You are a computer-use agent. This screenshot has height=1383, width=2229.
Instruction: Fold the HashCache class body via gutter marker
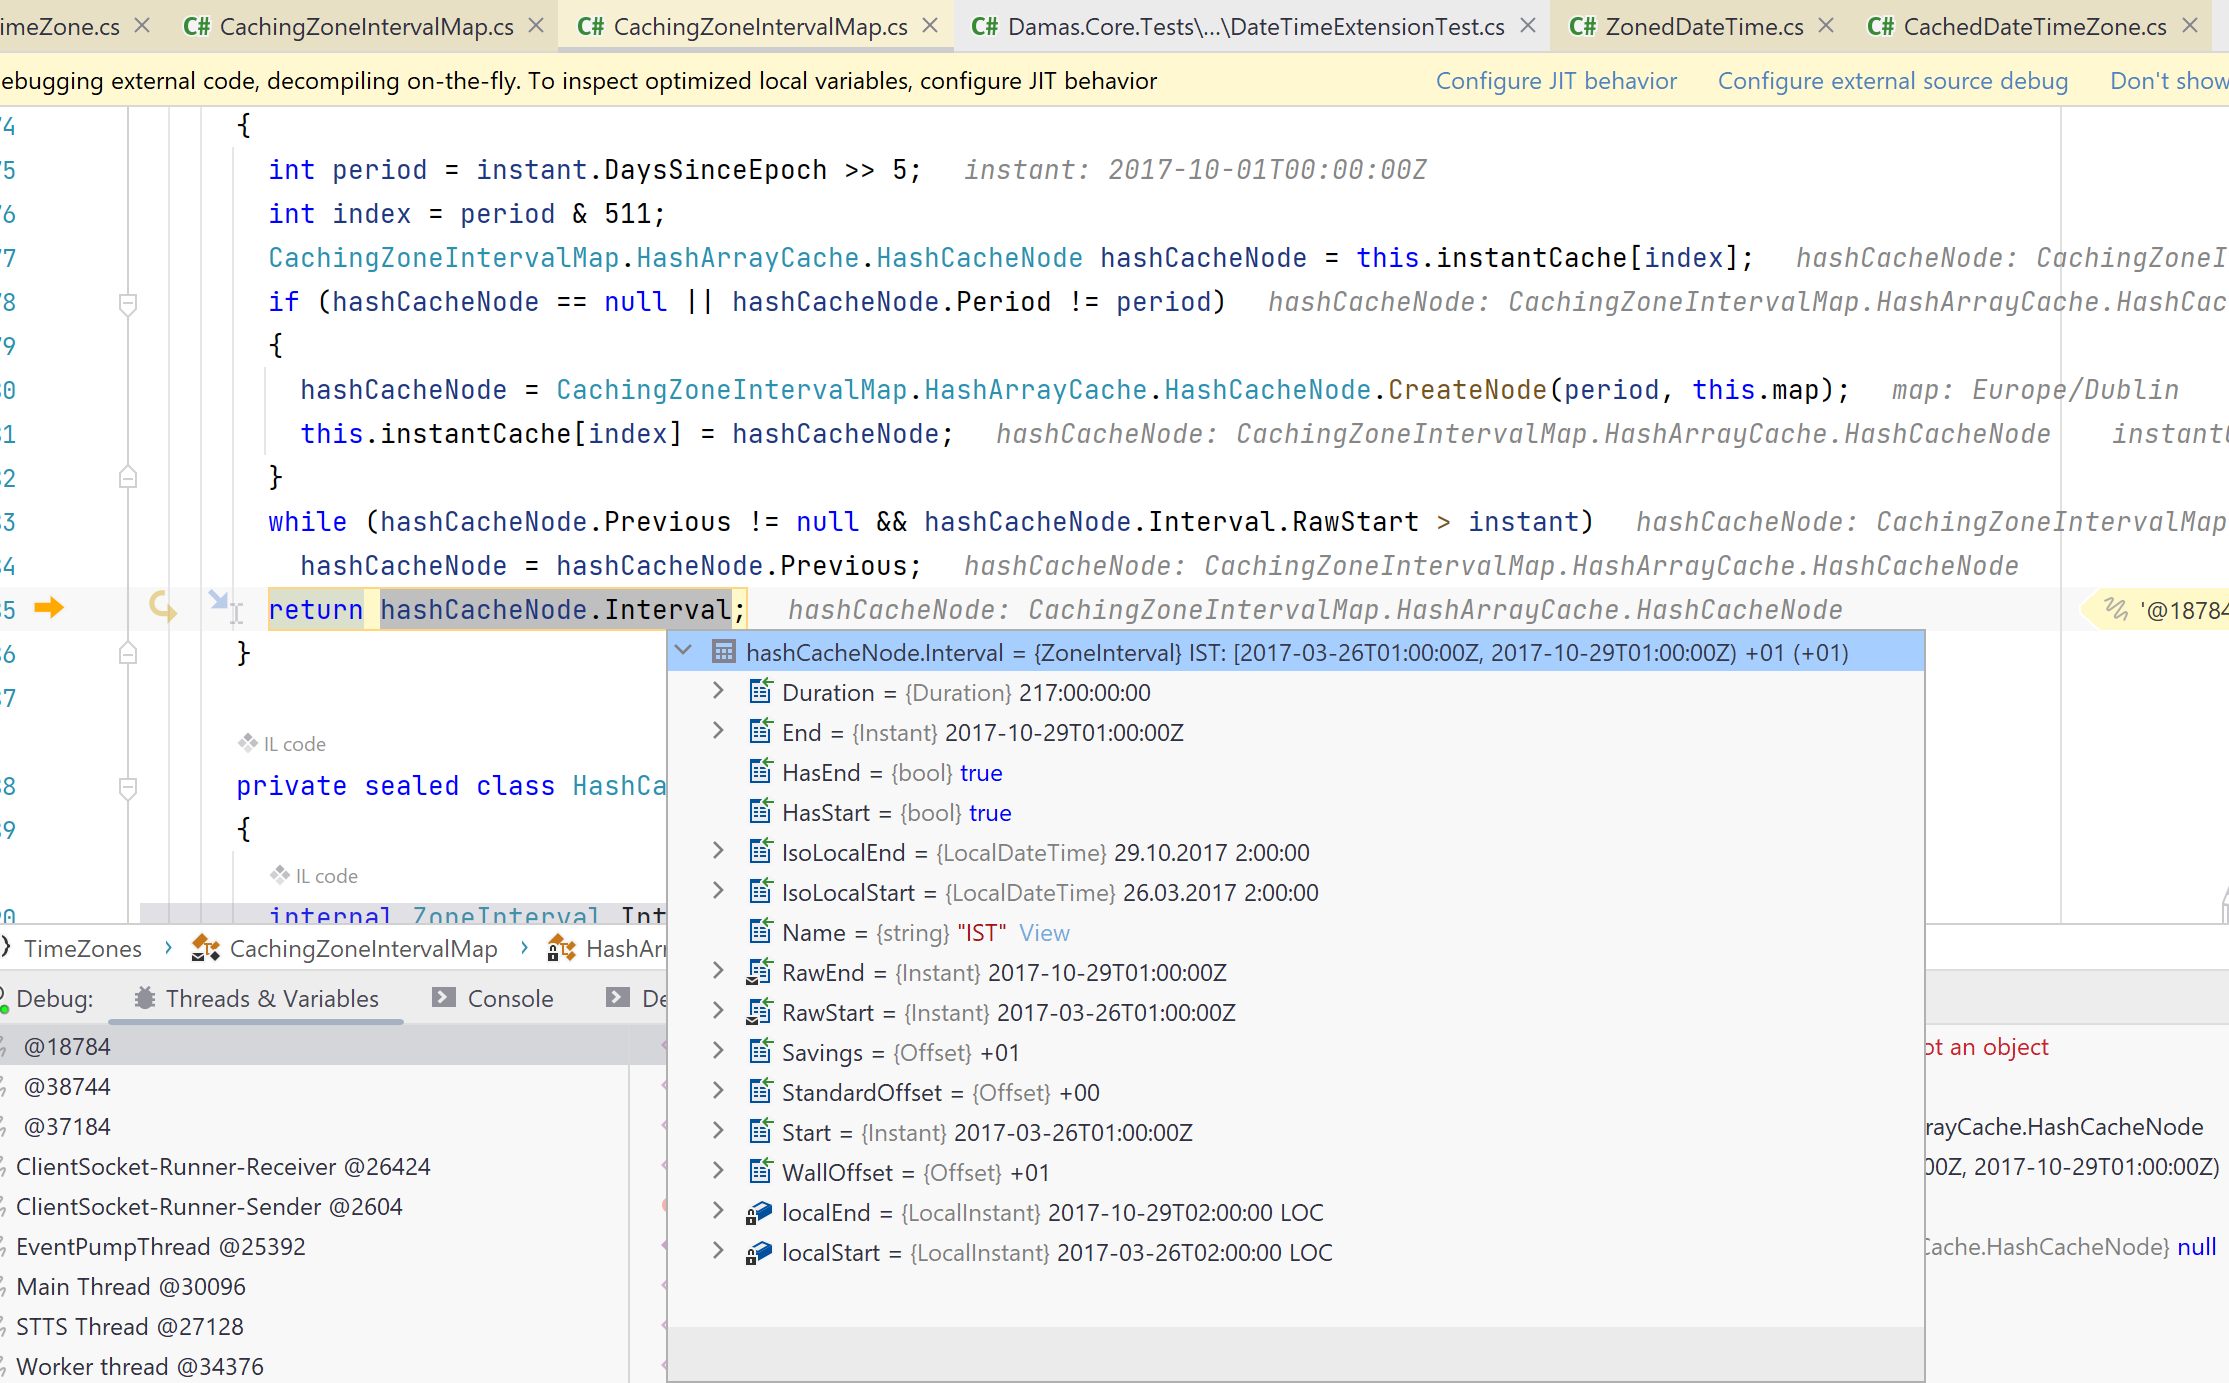pos(127,786)
